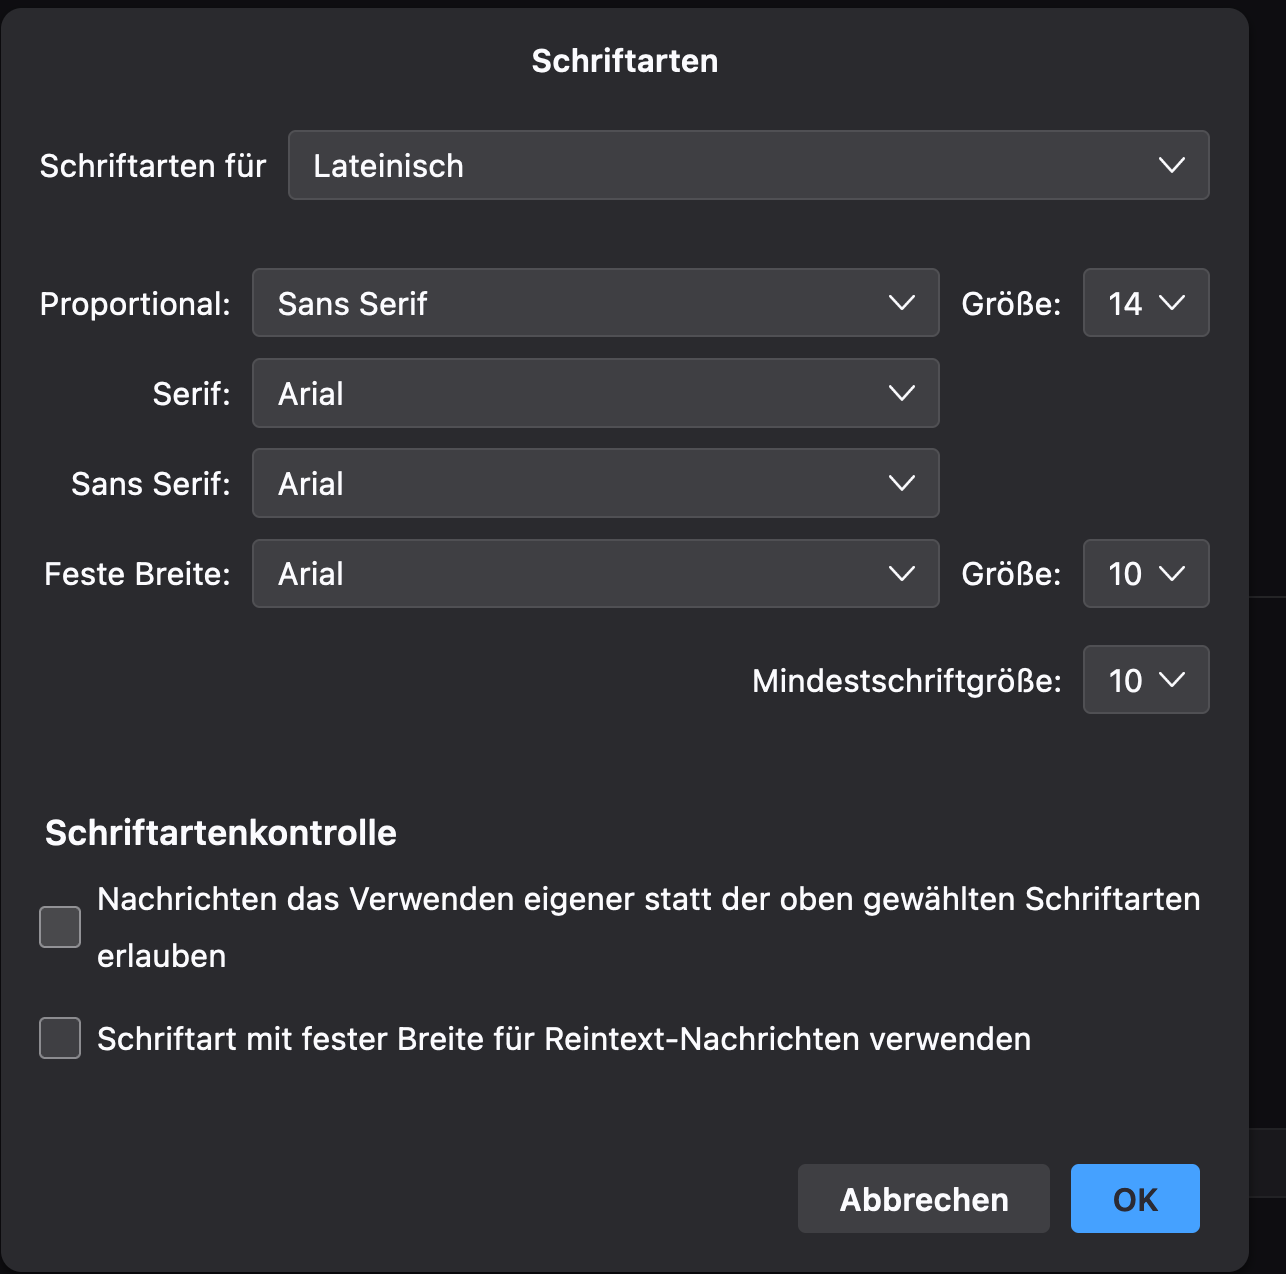Open the Proportional font type dropdown
The image size is (1286, 1274).
(x=595, y=303)
